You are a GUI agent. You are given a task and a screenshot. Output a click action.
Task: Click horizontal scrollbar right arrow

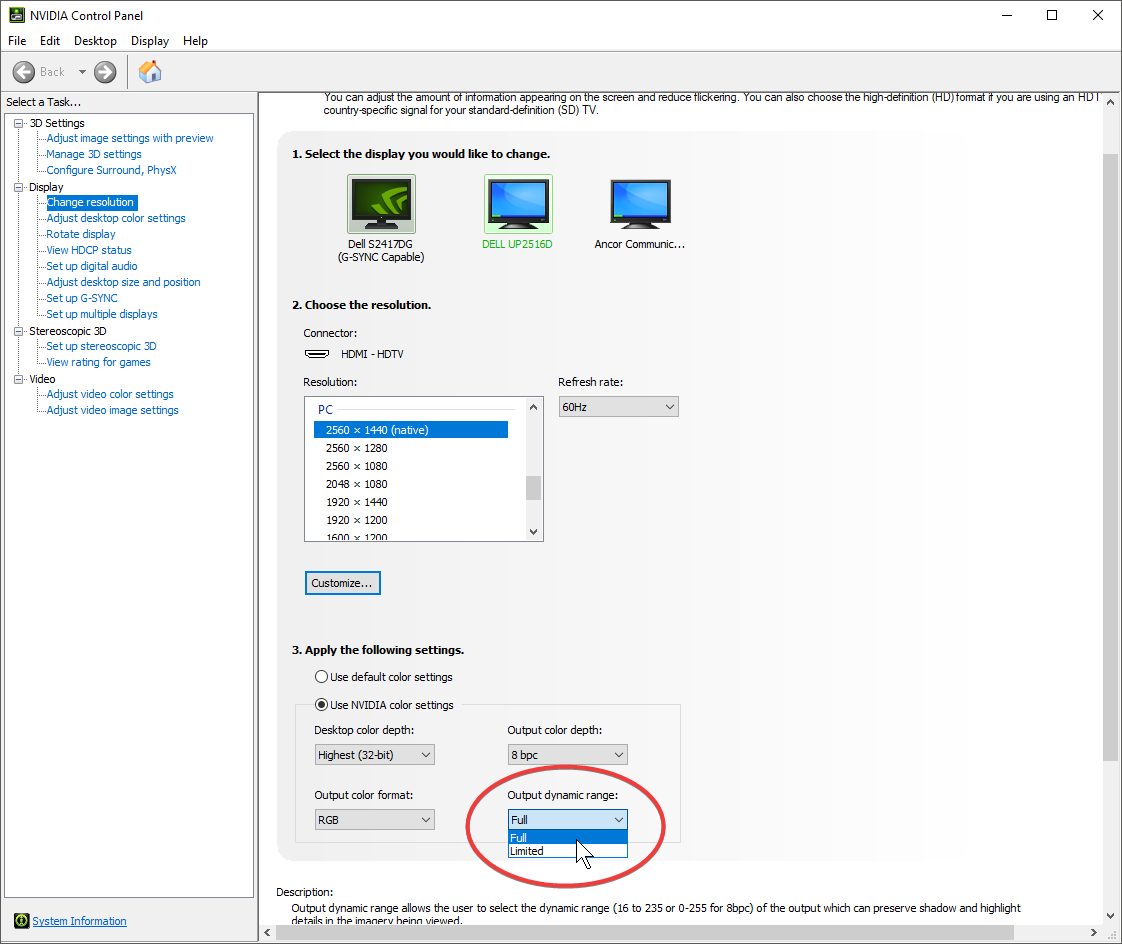tap(1093, 933)
